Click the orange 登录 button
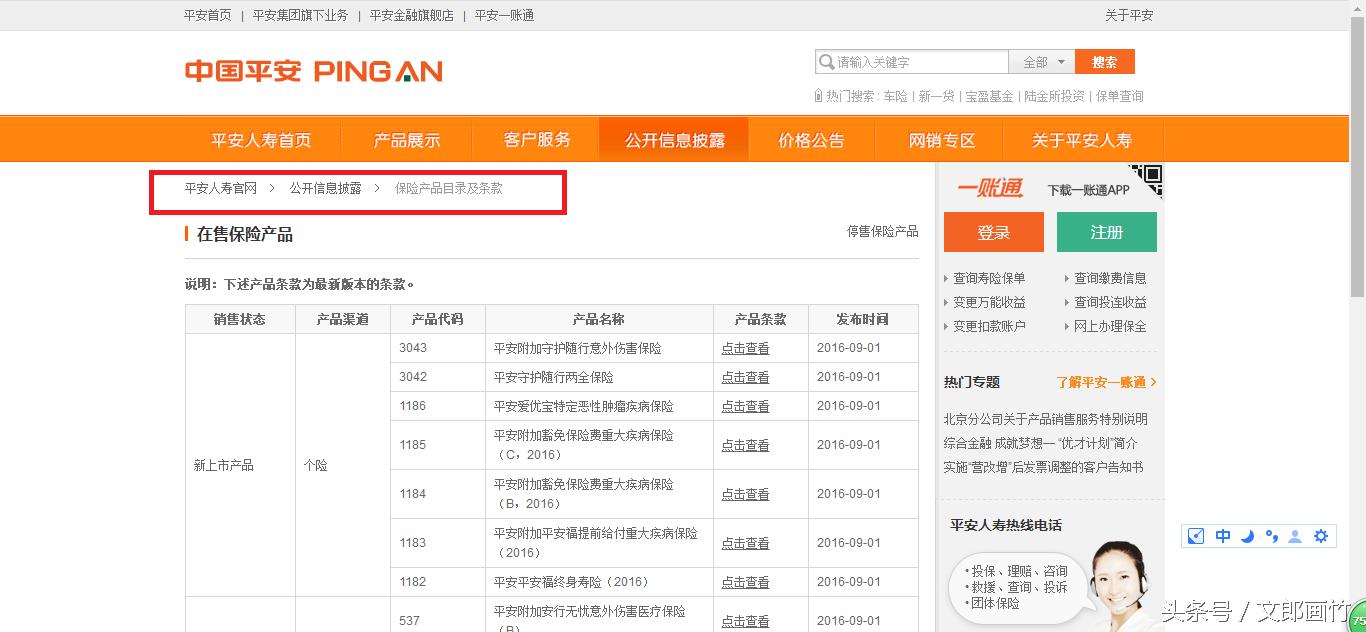The image size is (1366, 632). pyautogui.click(x=994, y=232)
